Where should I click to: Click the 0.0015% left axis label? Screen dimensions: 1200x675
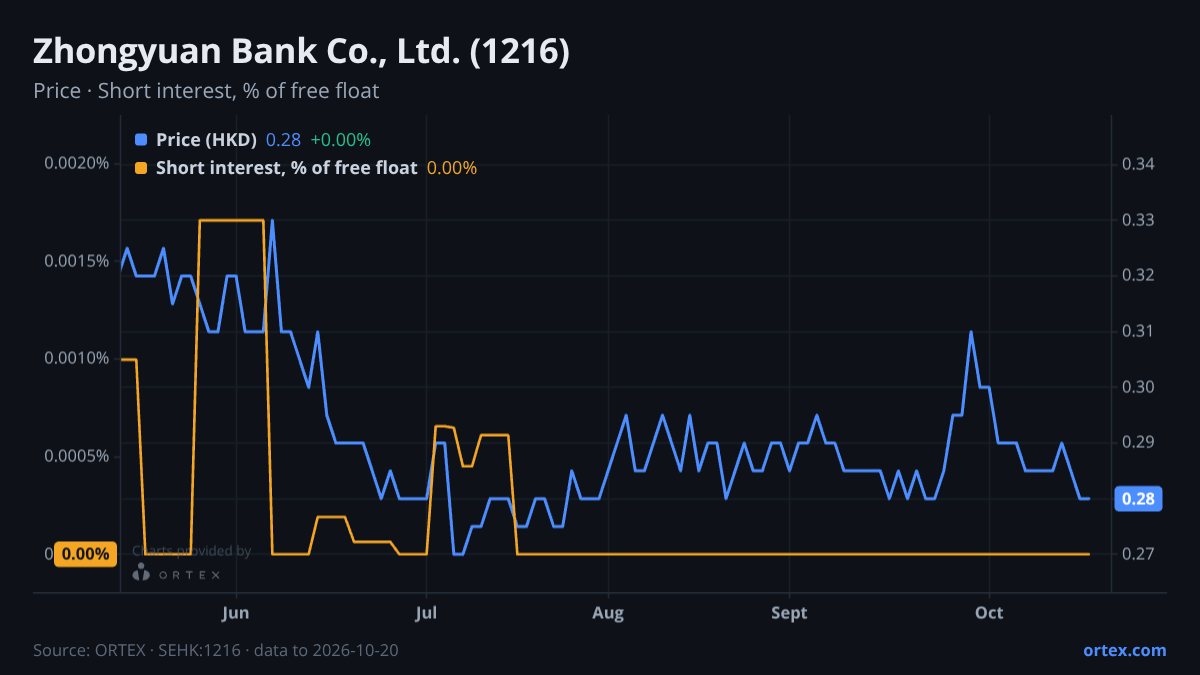[x=77, y=261]
